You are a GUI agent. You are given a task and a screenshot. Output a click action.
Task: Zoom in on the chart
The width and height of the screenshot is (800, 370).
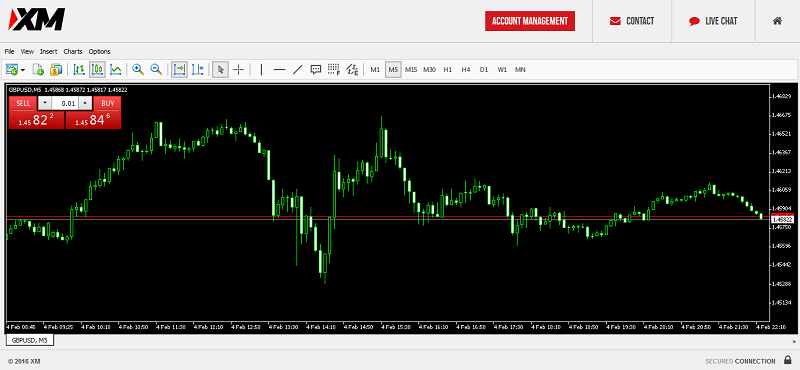(138, 69)
